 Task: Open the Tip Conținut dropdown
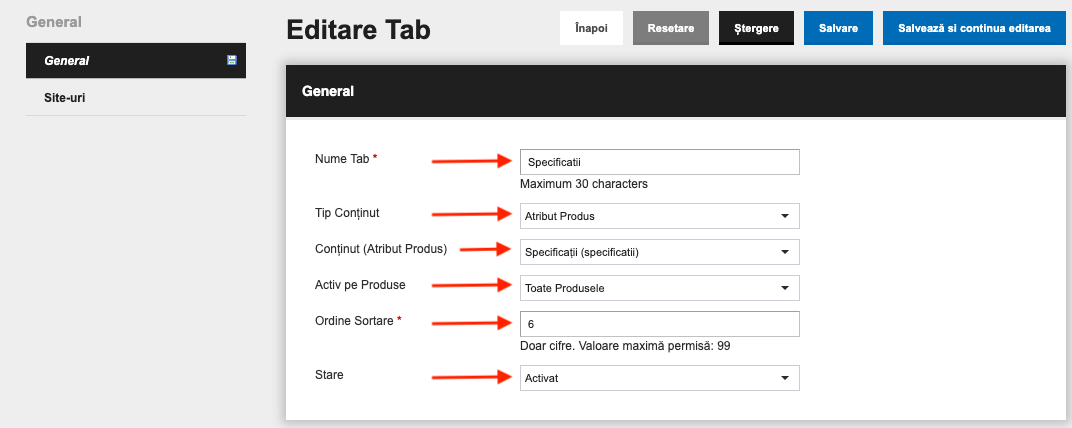(660, 216)
